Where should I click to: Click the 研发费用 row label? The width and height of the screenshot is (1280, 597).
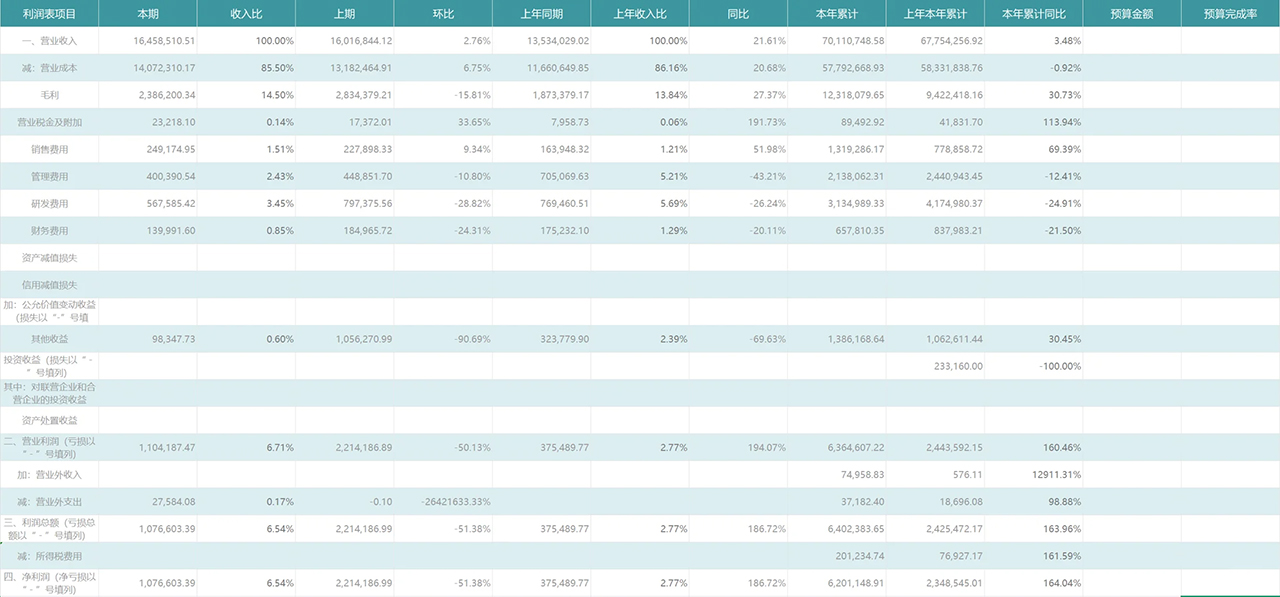point(49,204)
